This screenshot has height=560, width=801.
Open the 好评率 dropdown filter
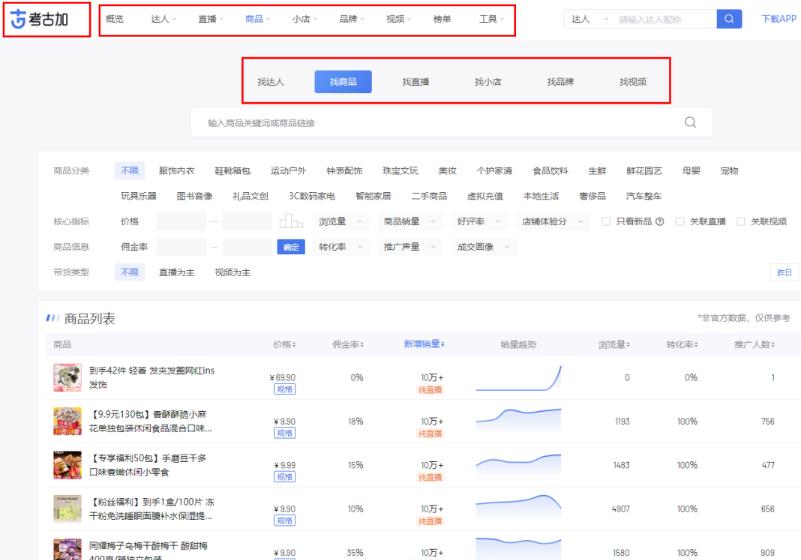click(x=478, y=221)
